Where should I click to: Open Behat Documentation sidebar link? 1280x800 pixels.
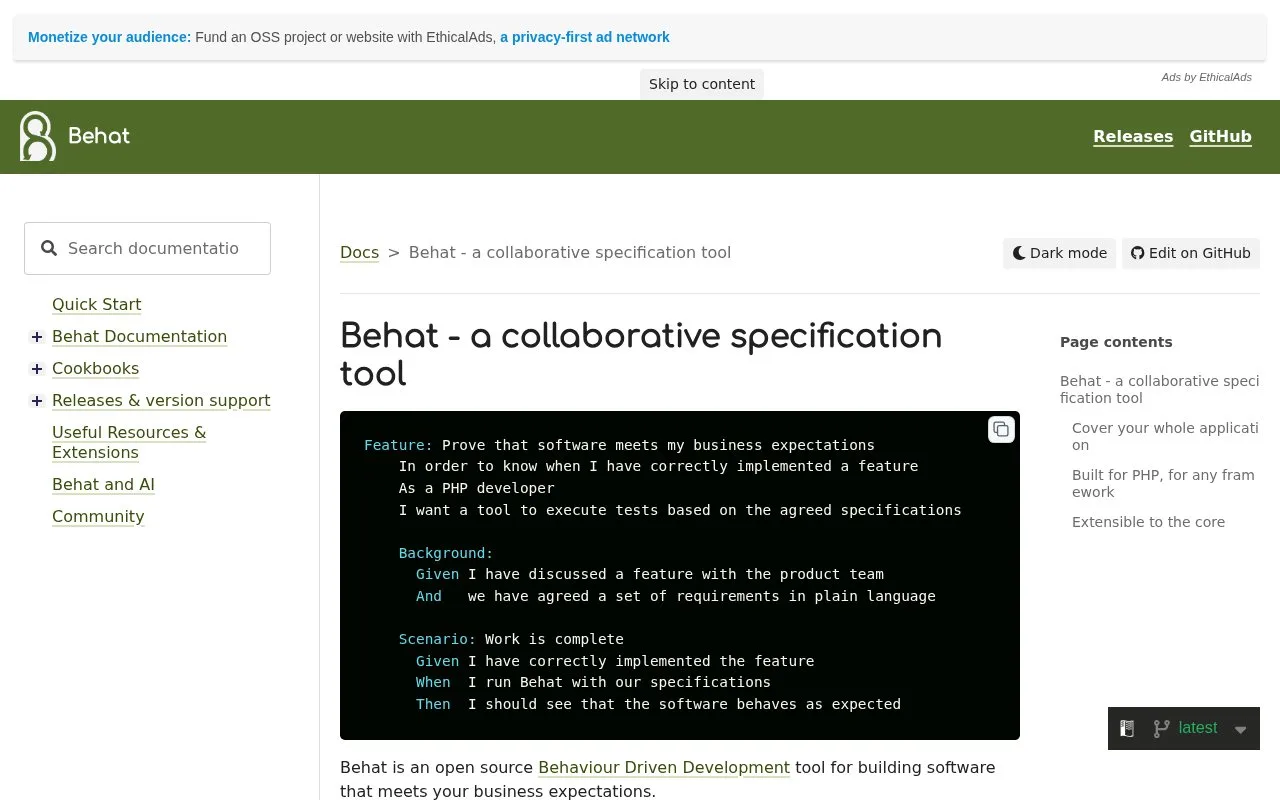pyautogui.click(x=139, y=336)
